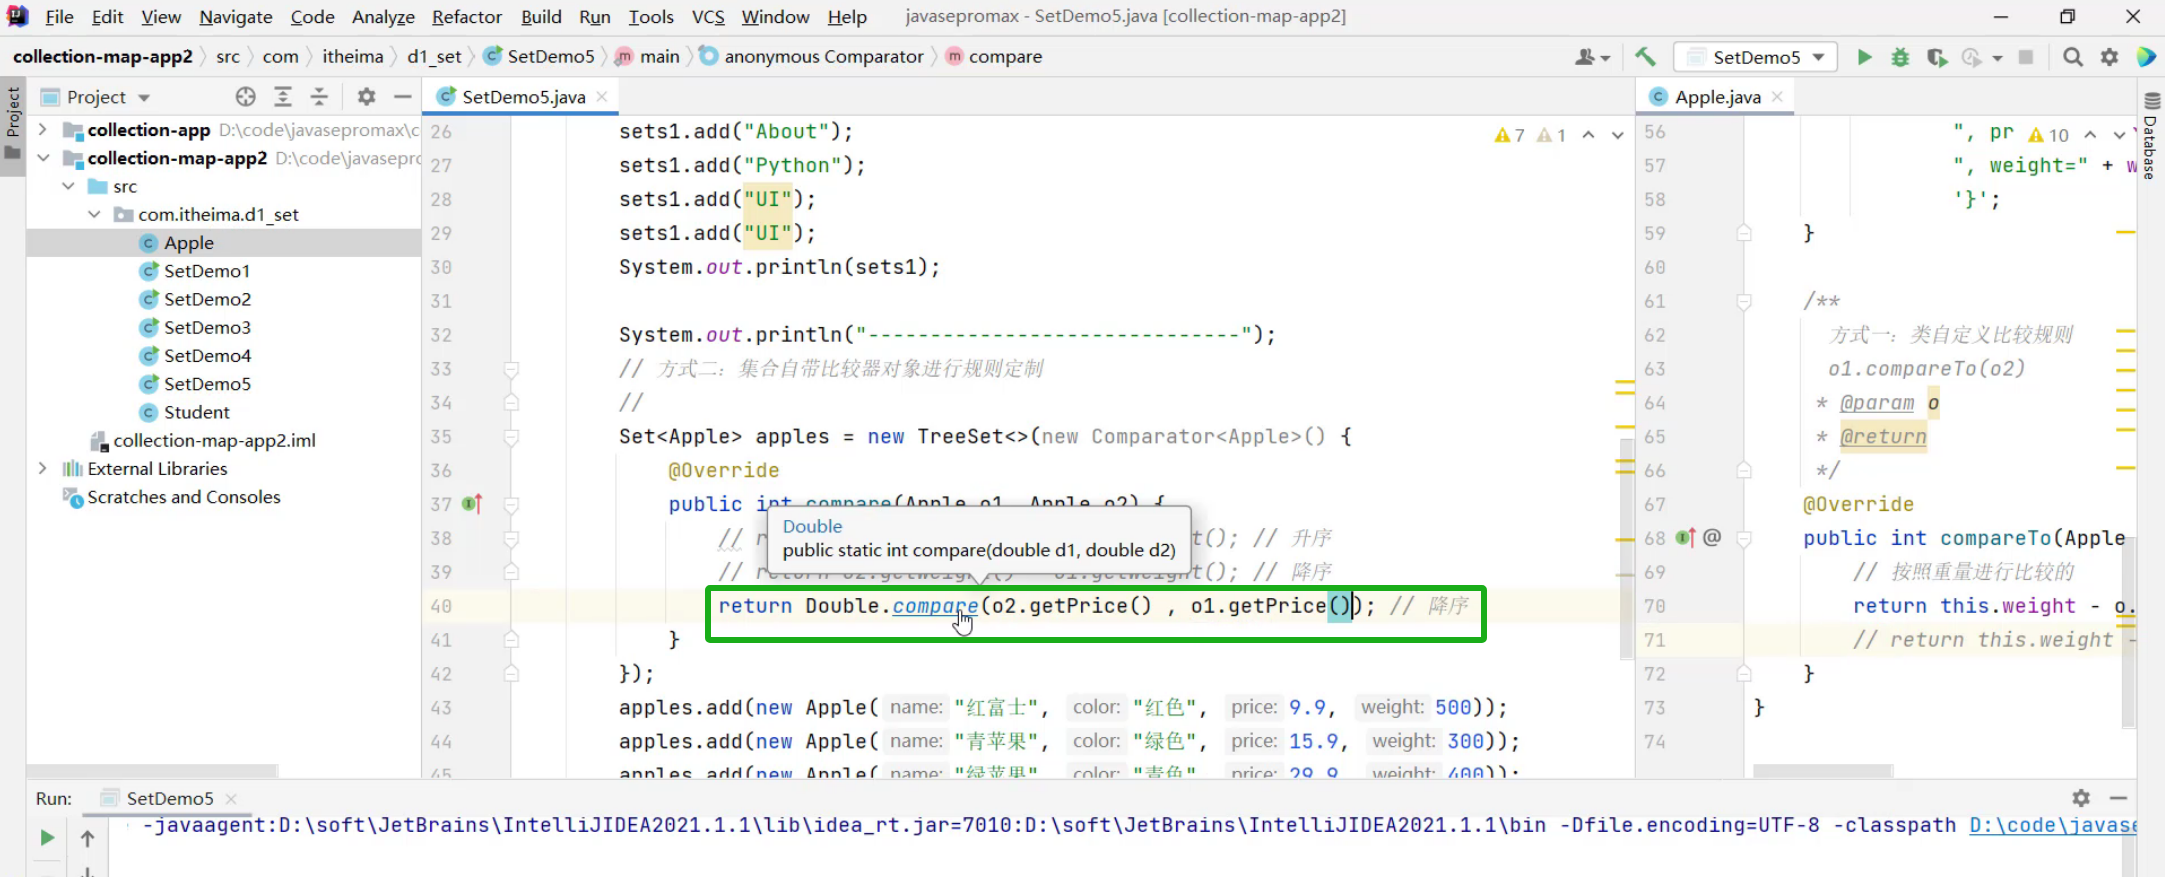Select Apple class in project tree
This screenshot has height=877, width=2165.
[188, 243]
